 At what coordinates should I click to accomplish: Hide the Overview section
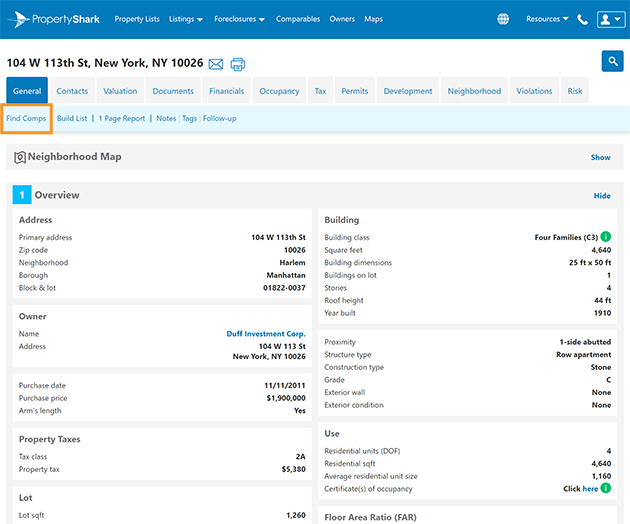(602, 196)
